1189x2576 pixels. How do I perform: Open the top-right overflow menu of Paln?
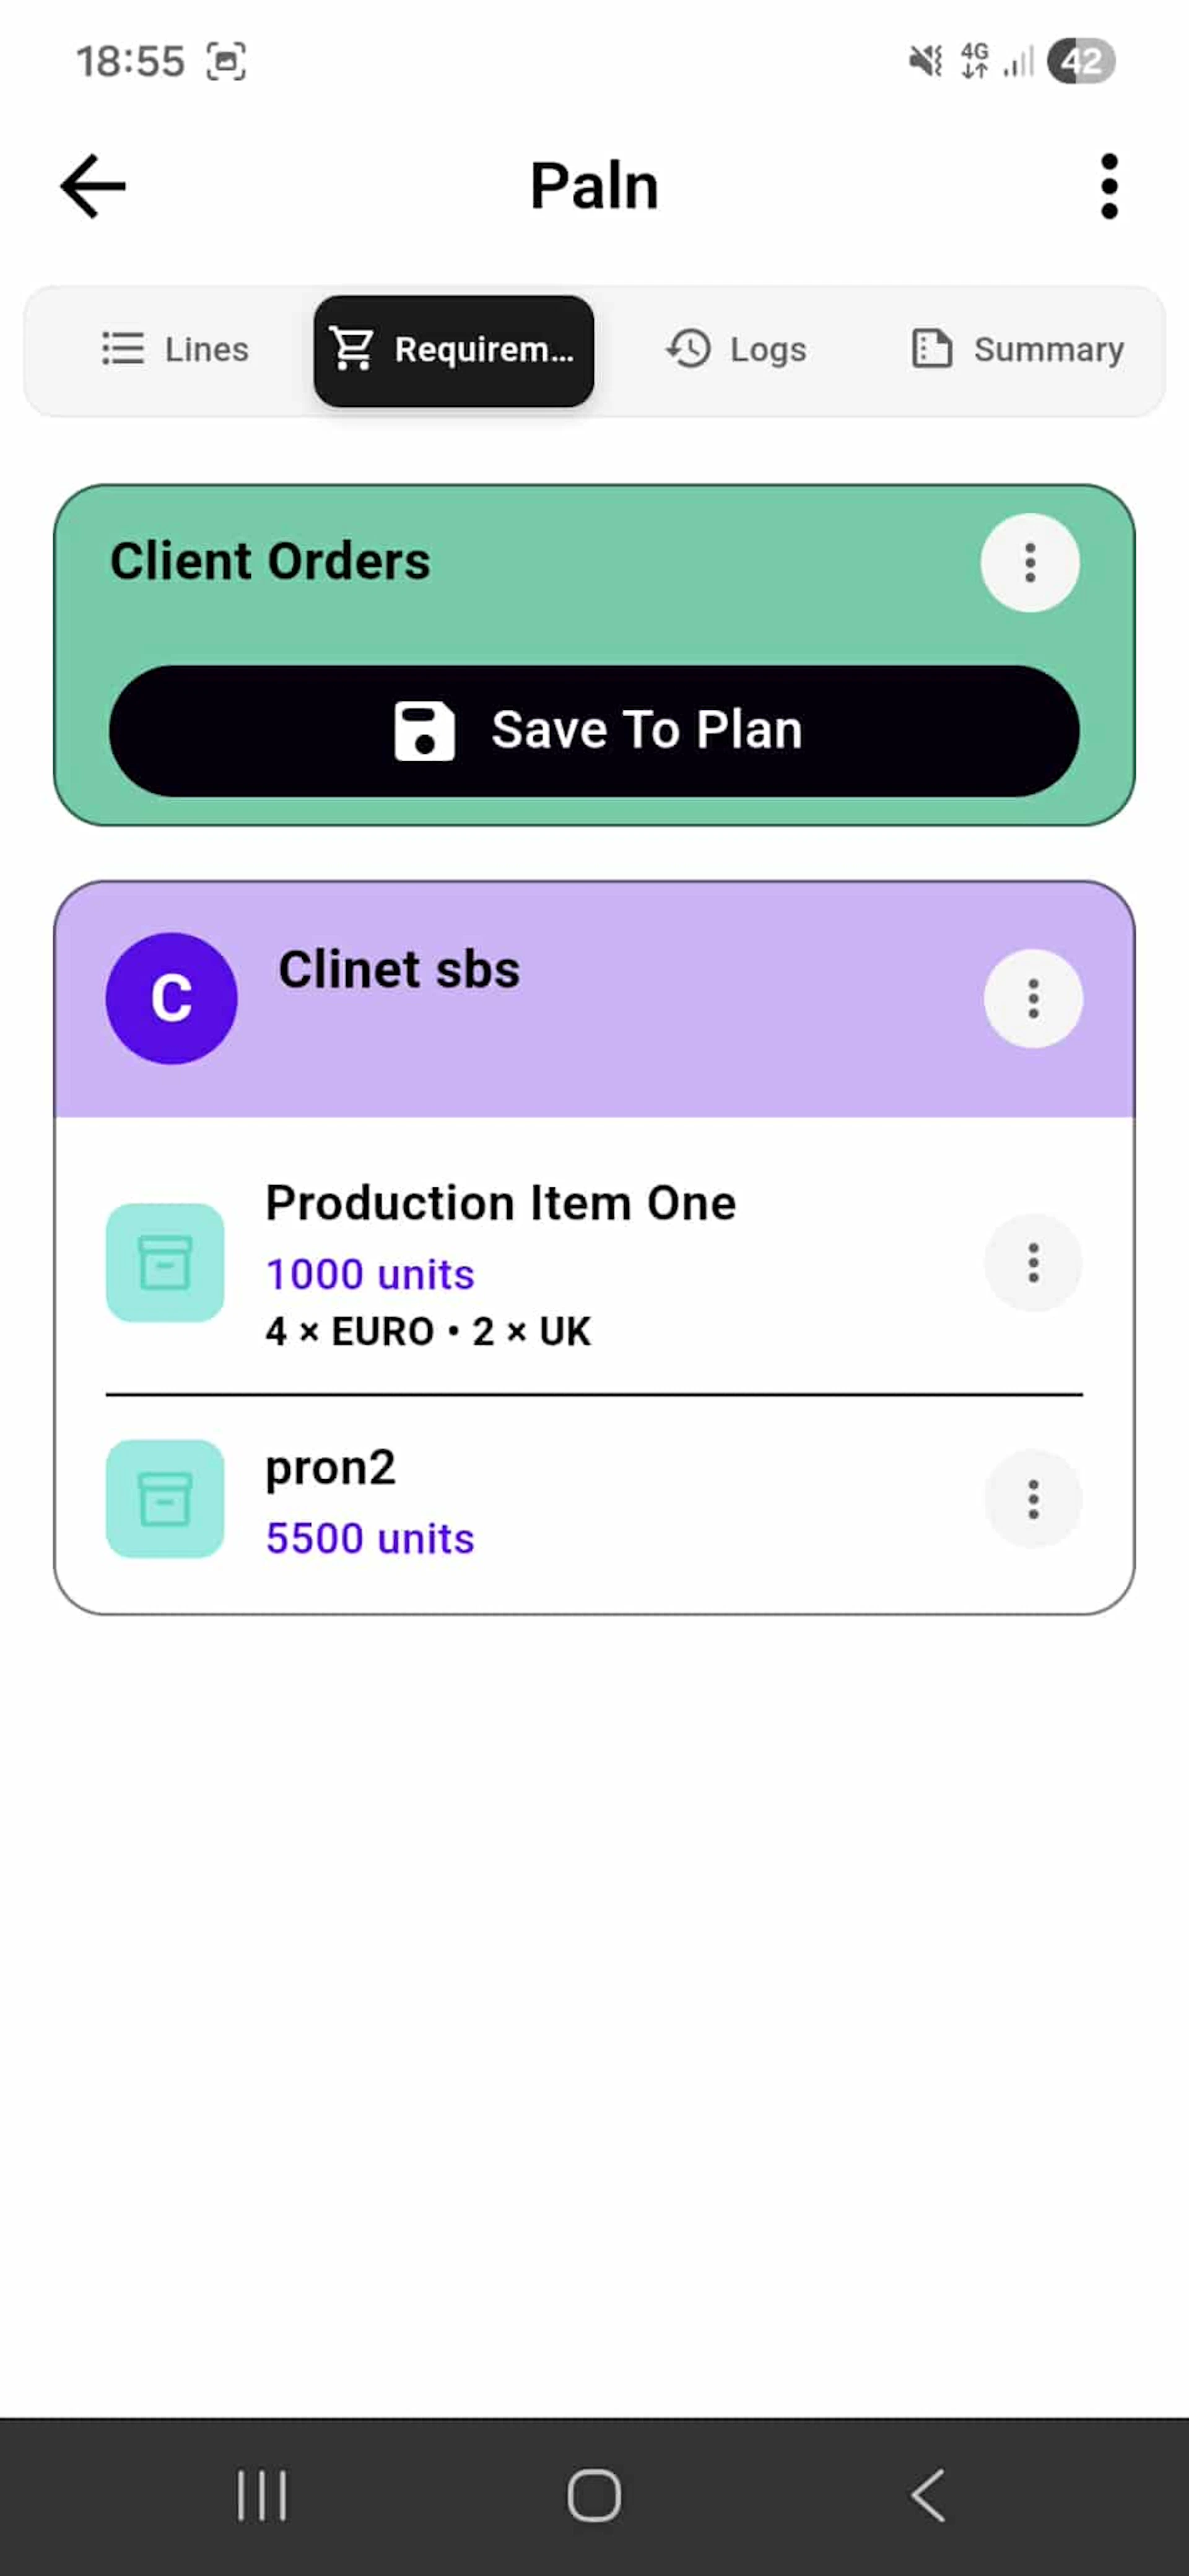tap(1108, 186)
